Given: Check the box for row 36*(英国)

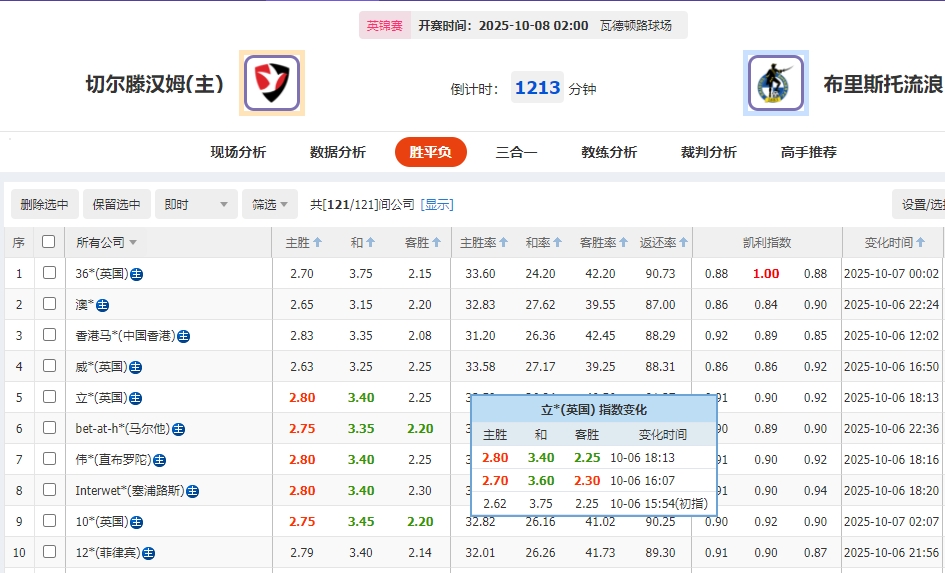Looking at the screenshot, I should 49,272.
